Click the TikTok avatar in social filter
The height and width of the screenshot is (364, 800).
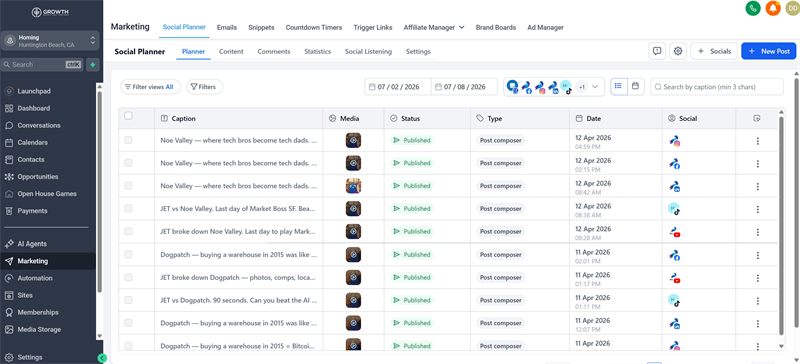(566, 87)
